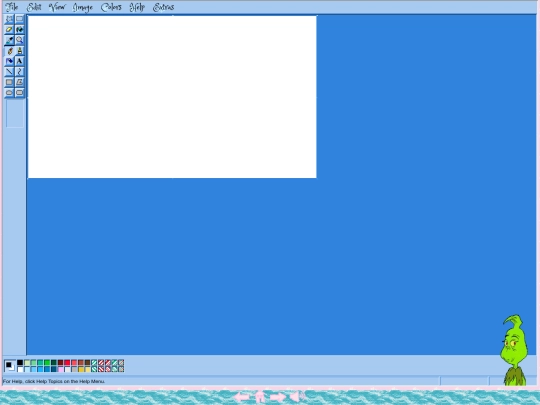Screen dimensions: 540x405
Task: Pick the bright green color swatch
Action: (47, 362)
